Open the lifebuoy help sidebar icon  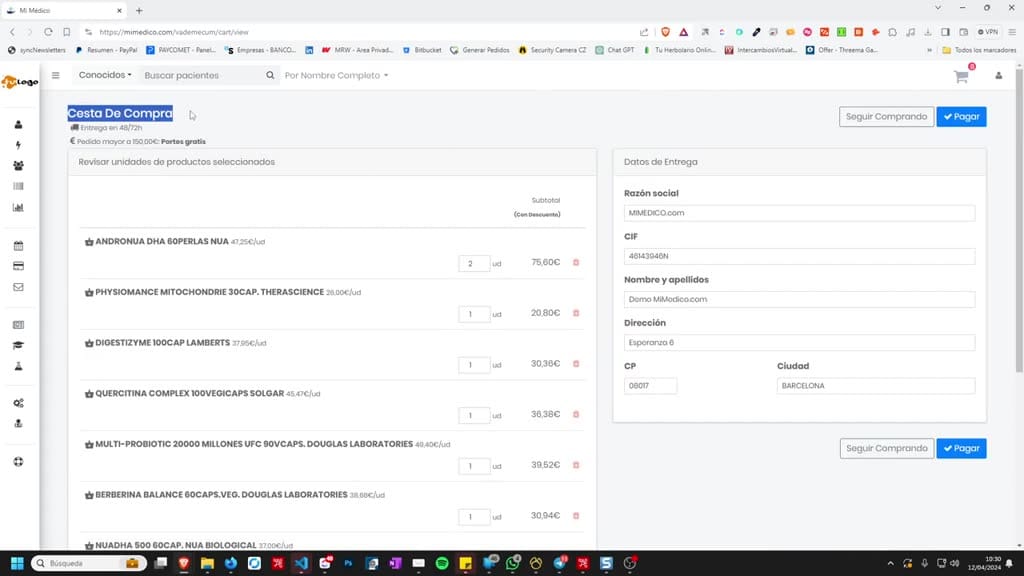18,462
